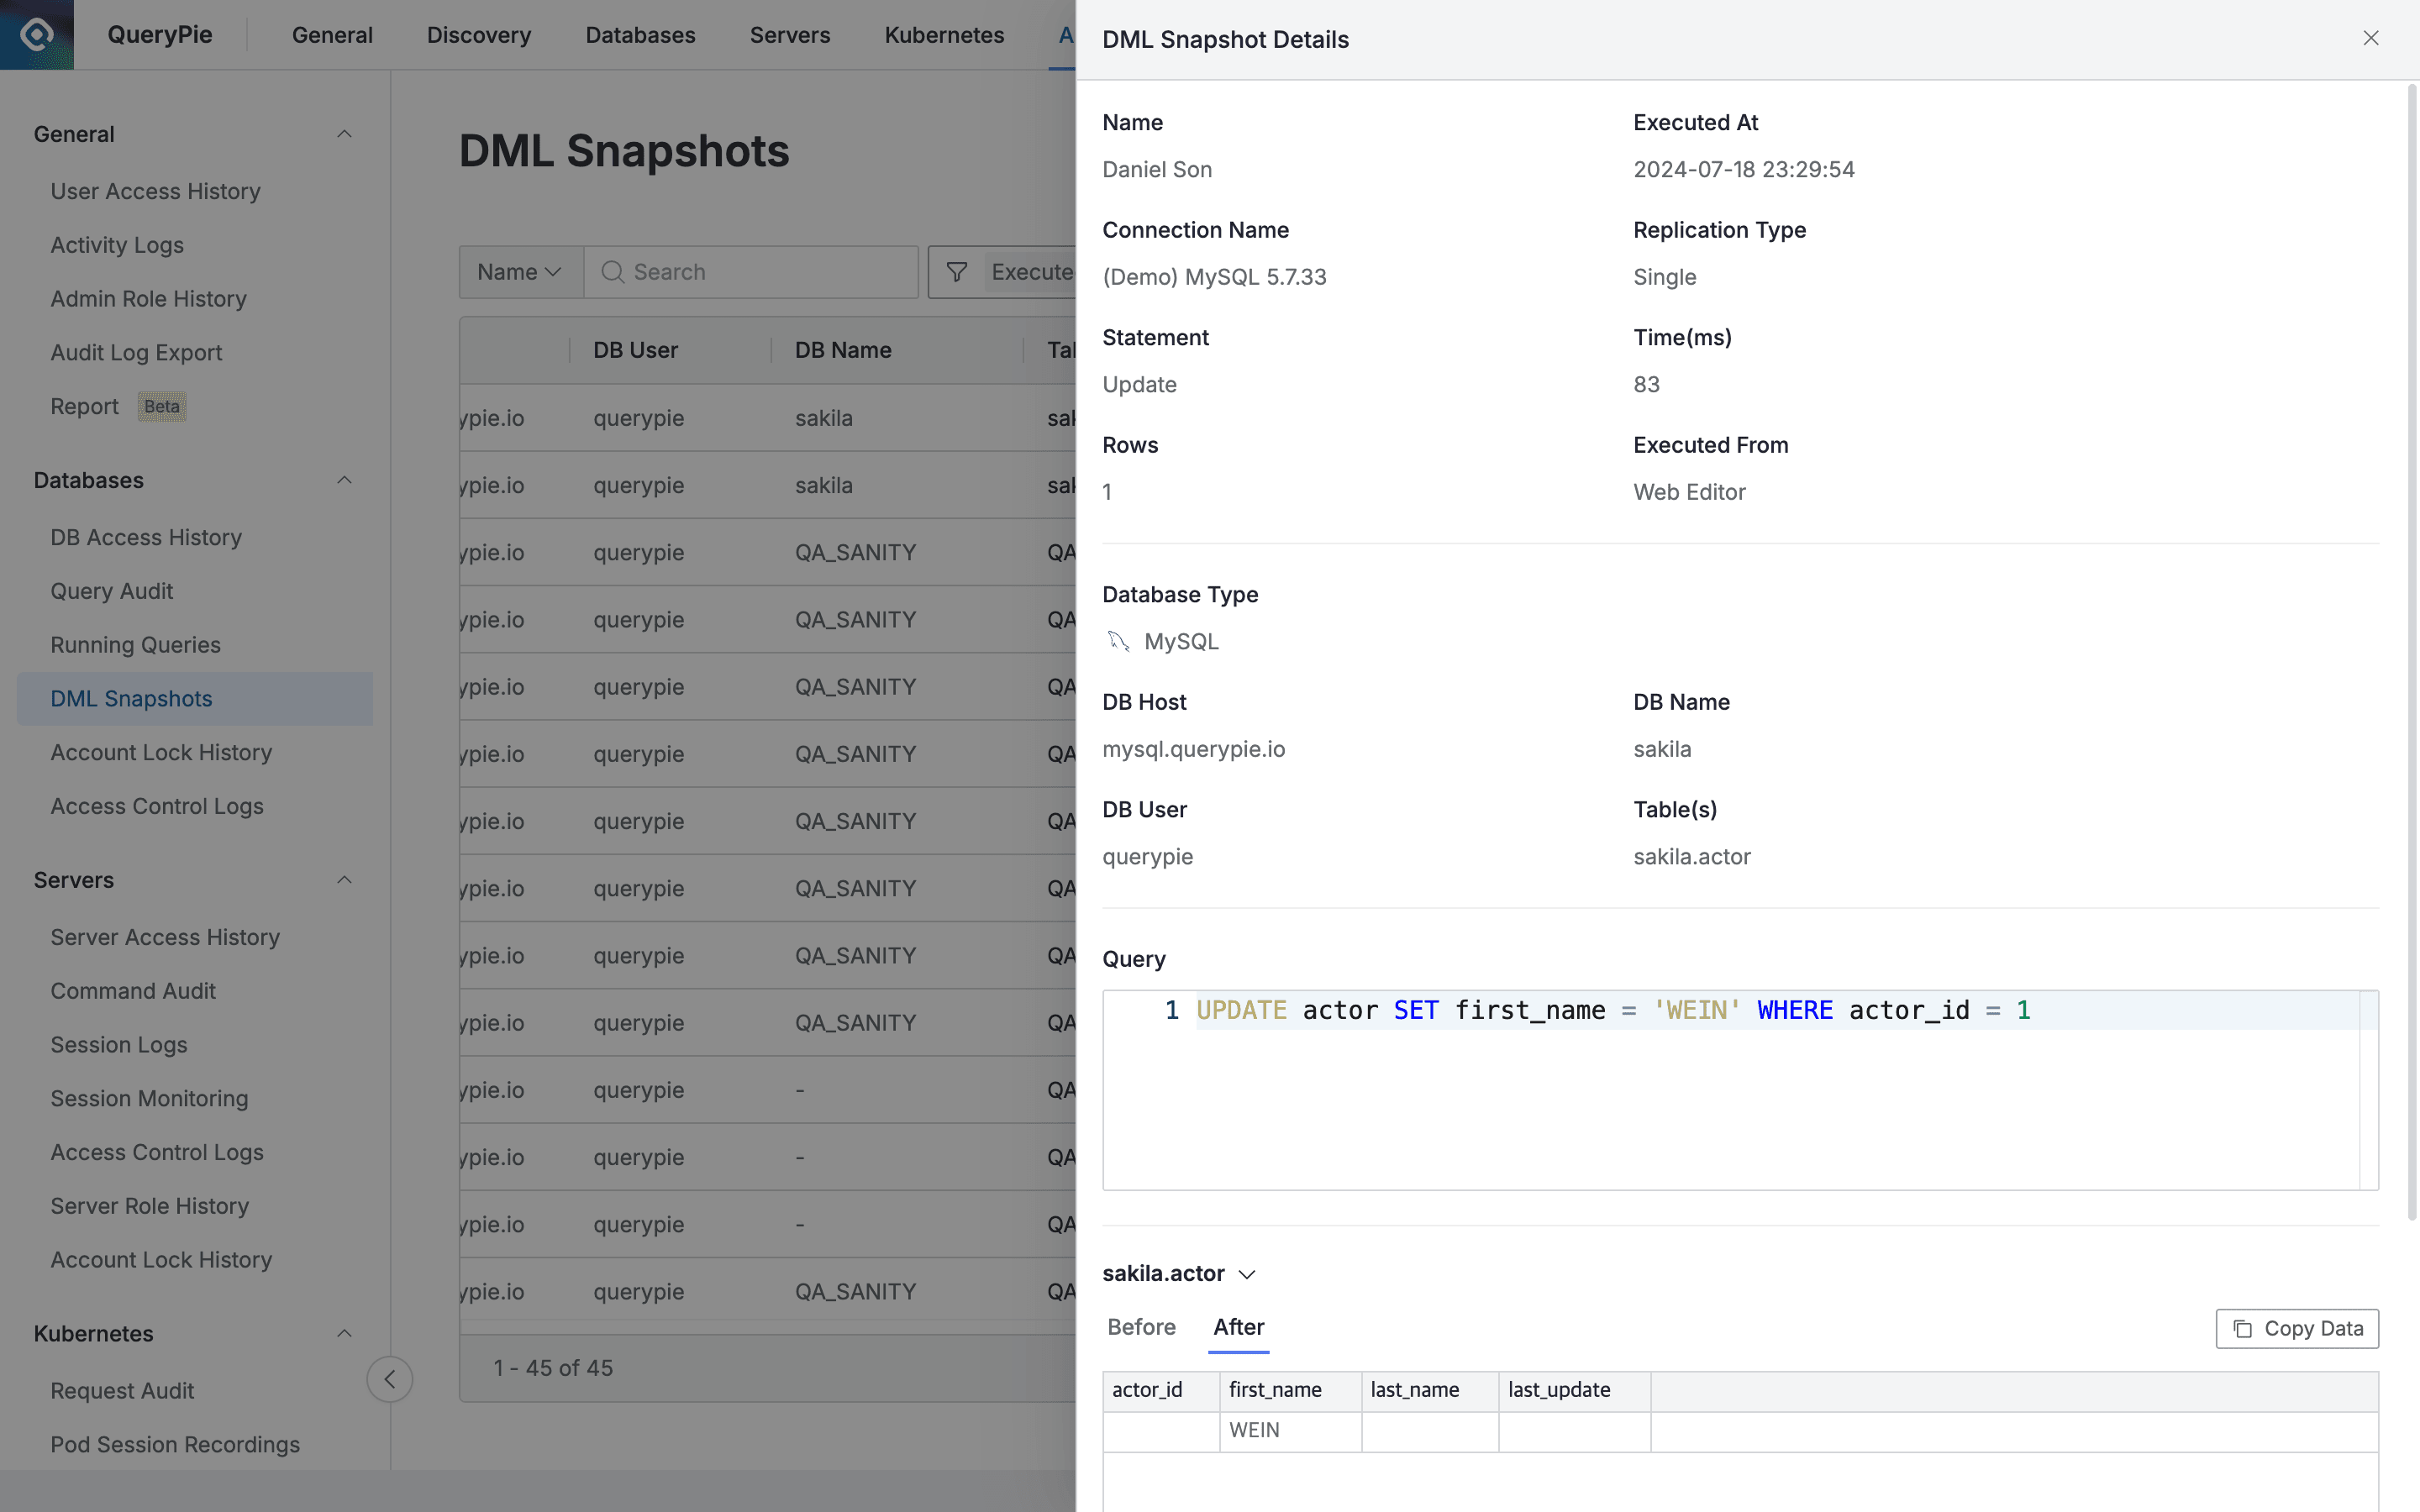Click the QueryPie logo icon
Screen dimensions: 2420x1512
[x=37, y=34]
